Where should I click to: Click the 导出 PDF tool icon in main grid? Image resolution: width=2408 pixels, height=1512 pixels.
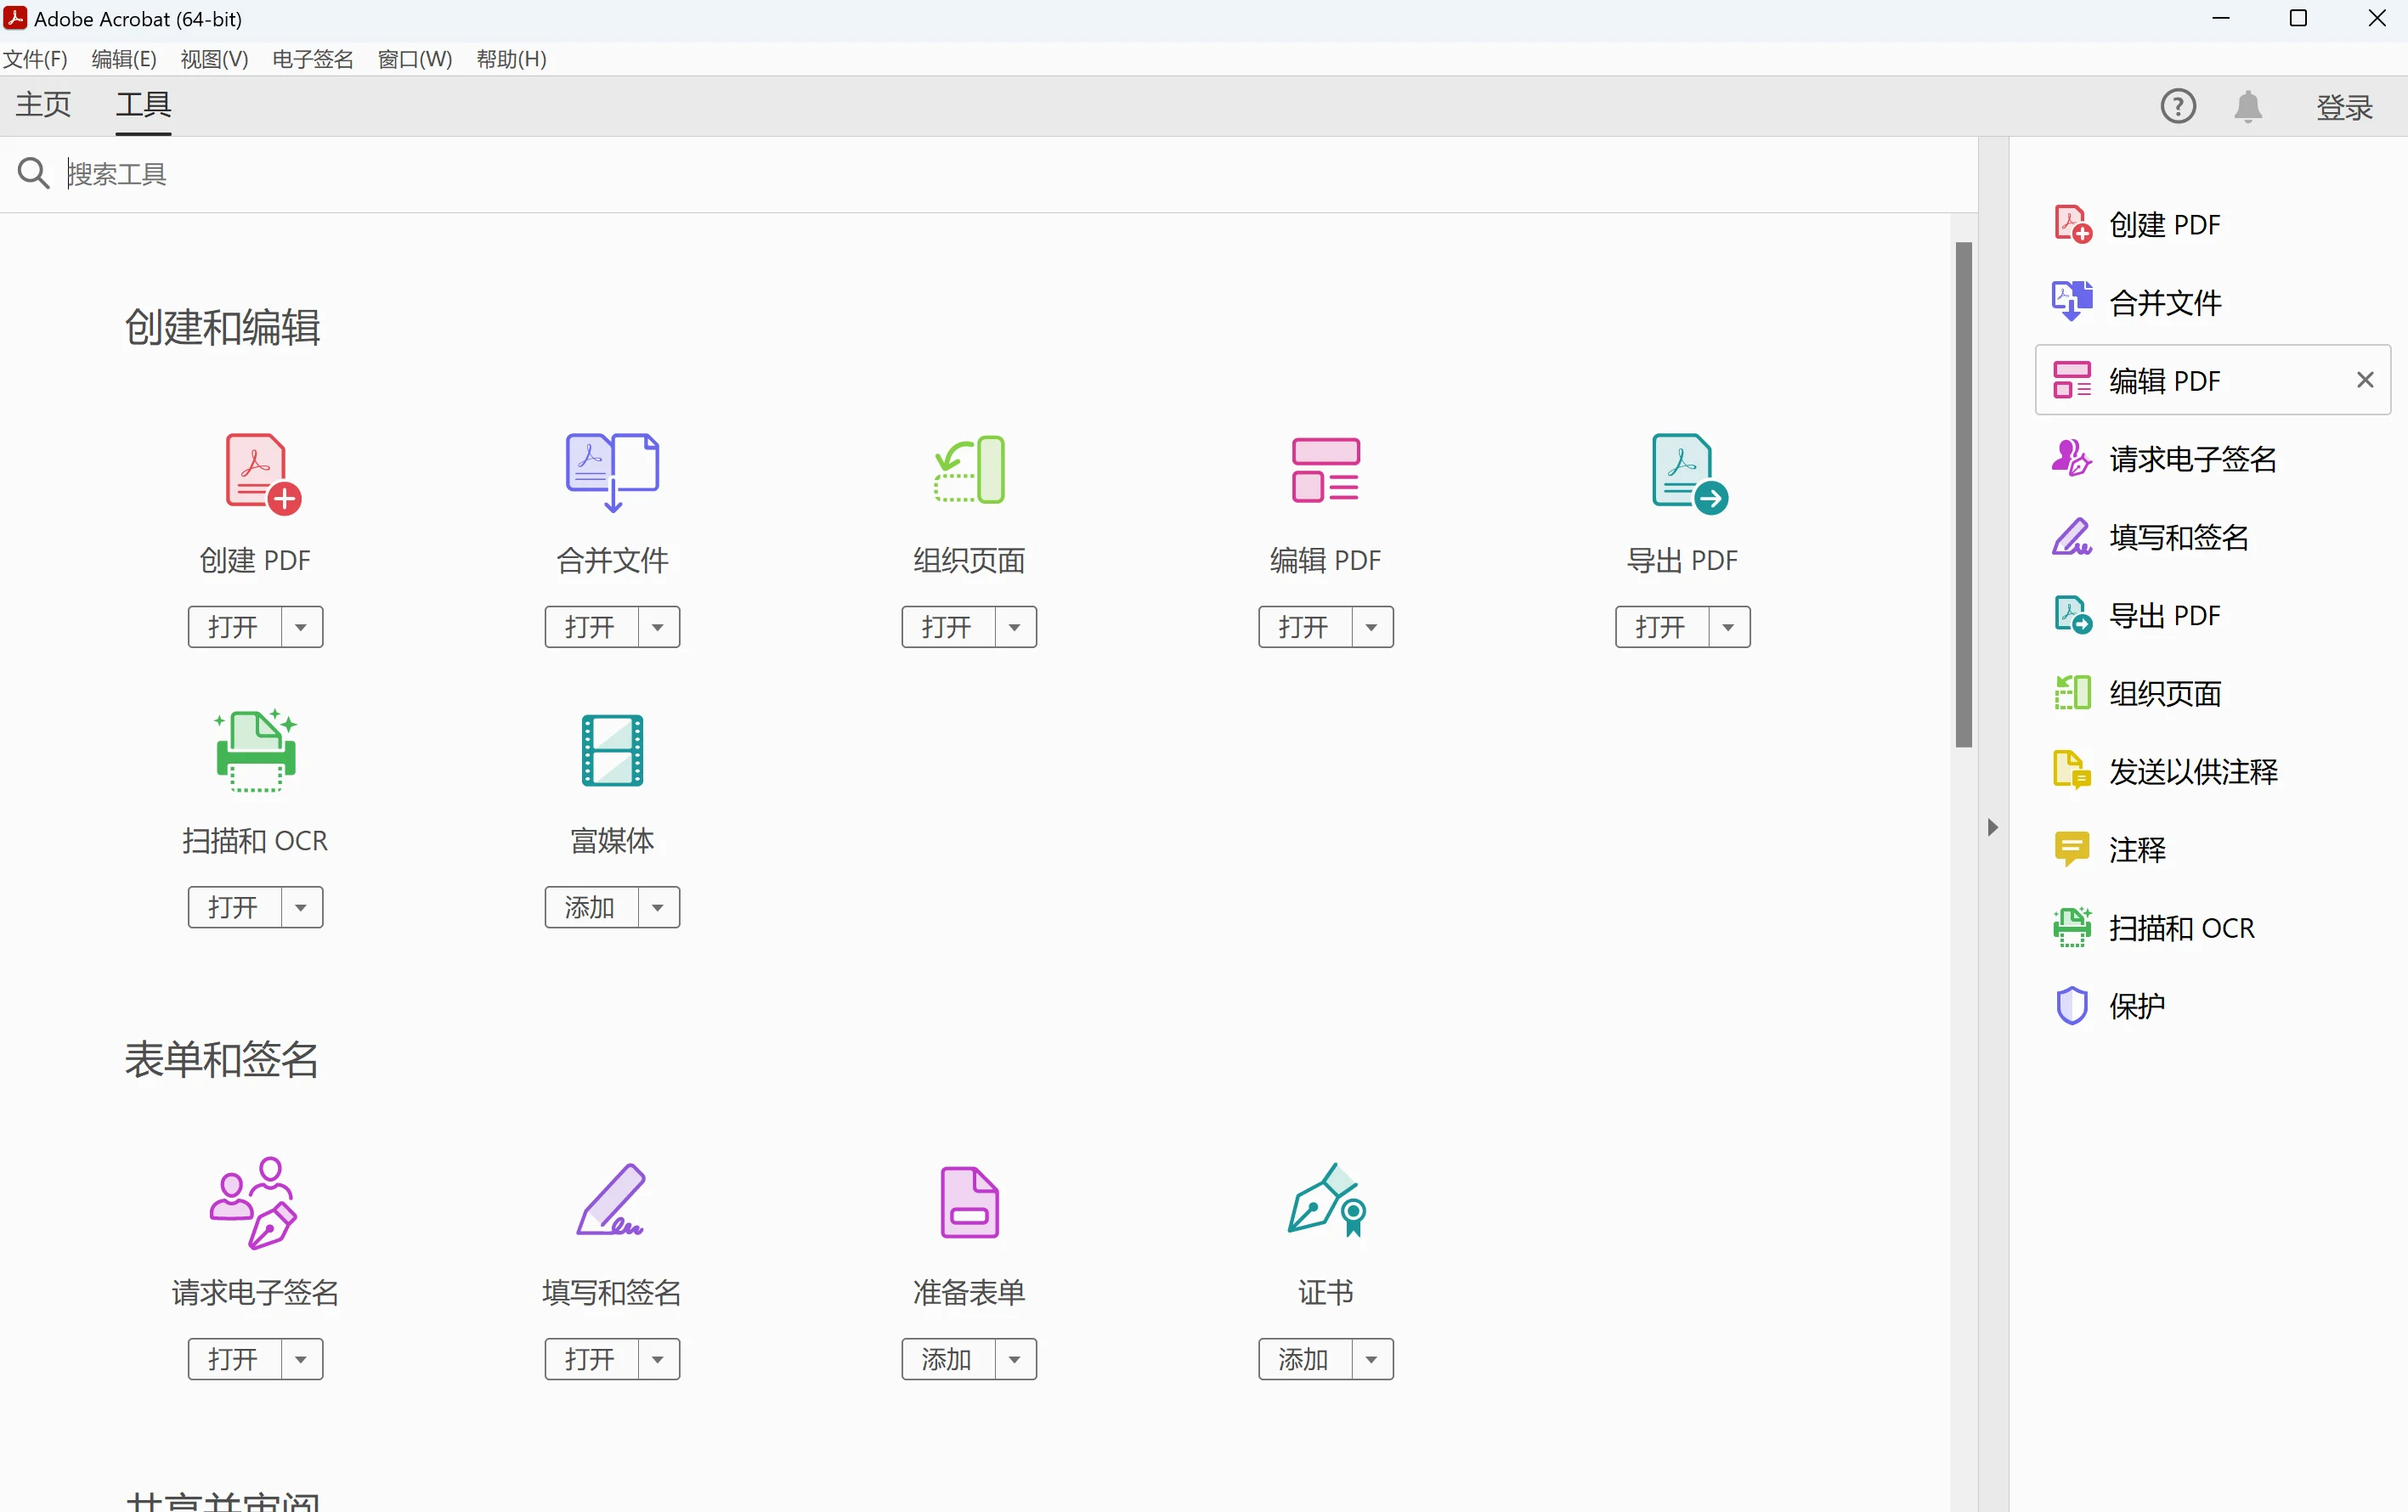1689,473
